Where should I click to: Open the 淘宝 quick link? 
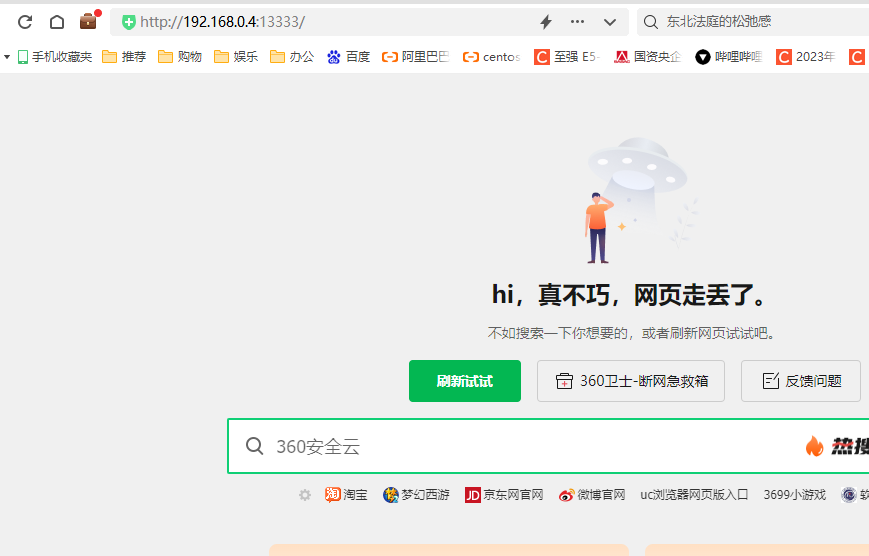pos(346,494)
